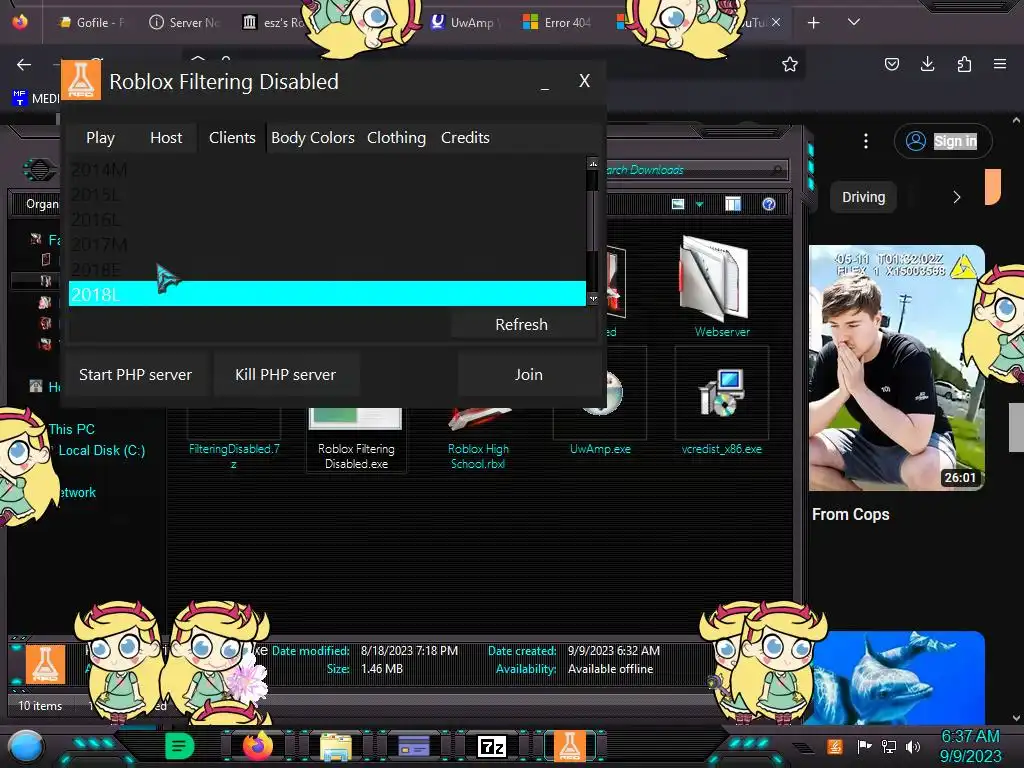Click Firefox bookmark star icon
Image resolution: width=1024 pixels, height=768 pixels.
coord(790,64)
